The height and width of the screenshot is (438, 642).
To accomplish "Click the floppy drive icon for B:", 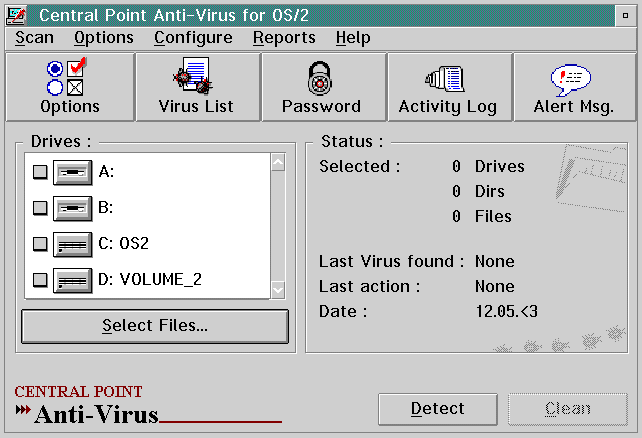I will (x=72, y=208).
